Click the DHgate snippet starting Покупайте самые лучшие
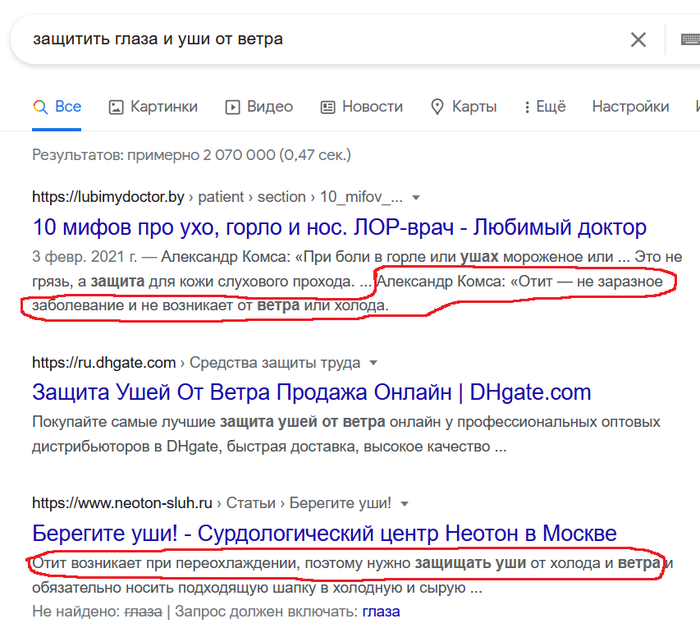 coord(346,434)
